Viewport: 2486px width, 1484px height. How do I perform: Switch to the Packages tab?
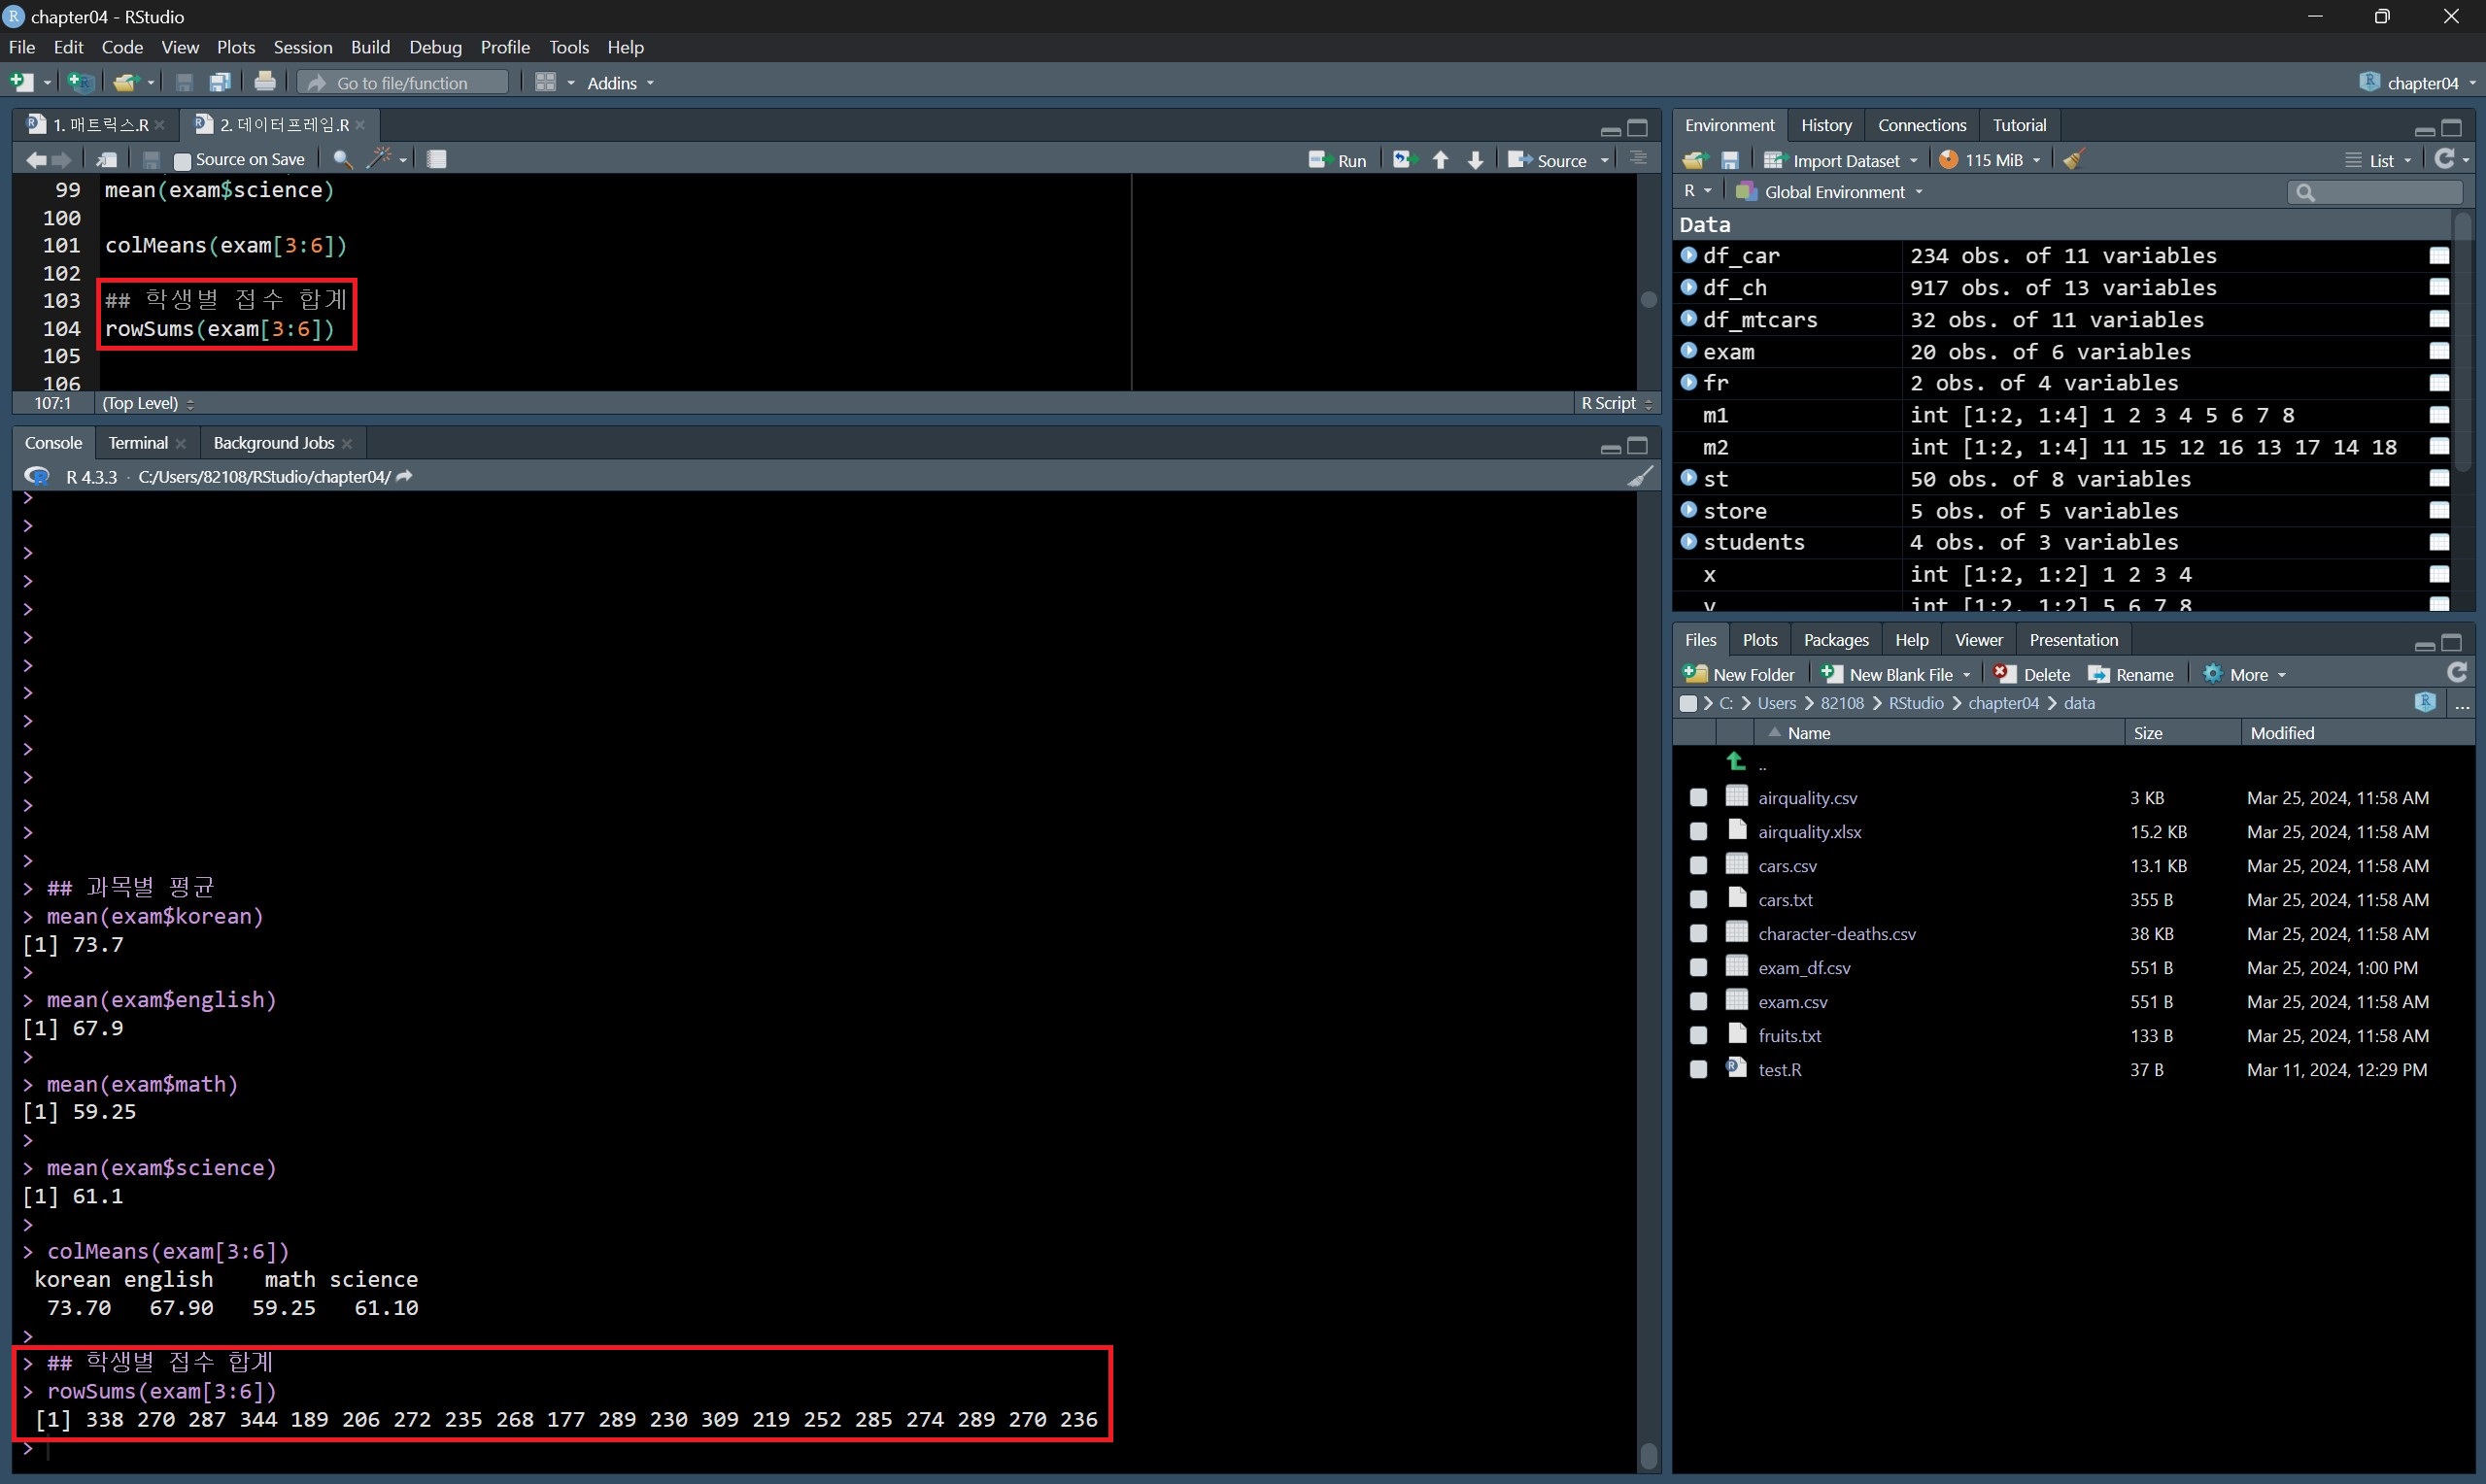[x=1835, y=640]
